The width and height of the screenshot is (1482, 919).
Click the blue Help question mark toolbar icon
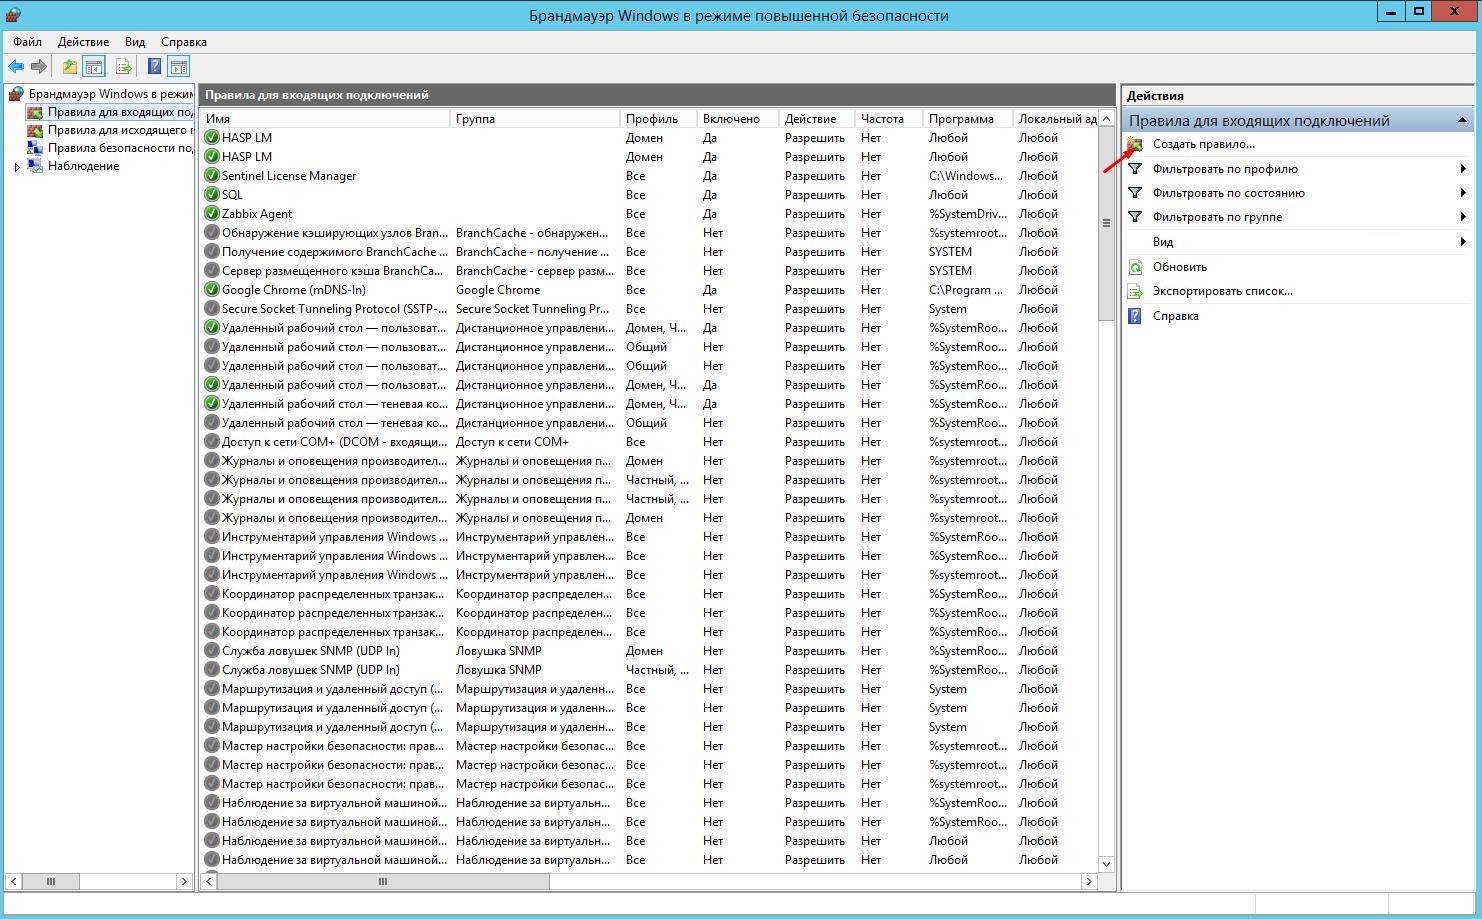pos(154,67)
